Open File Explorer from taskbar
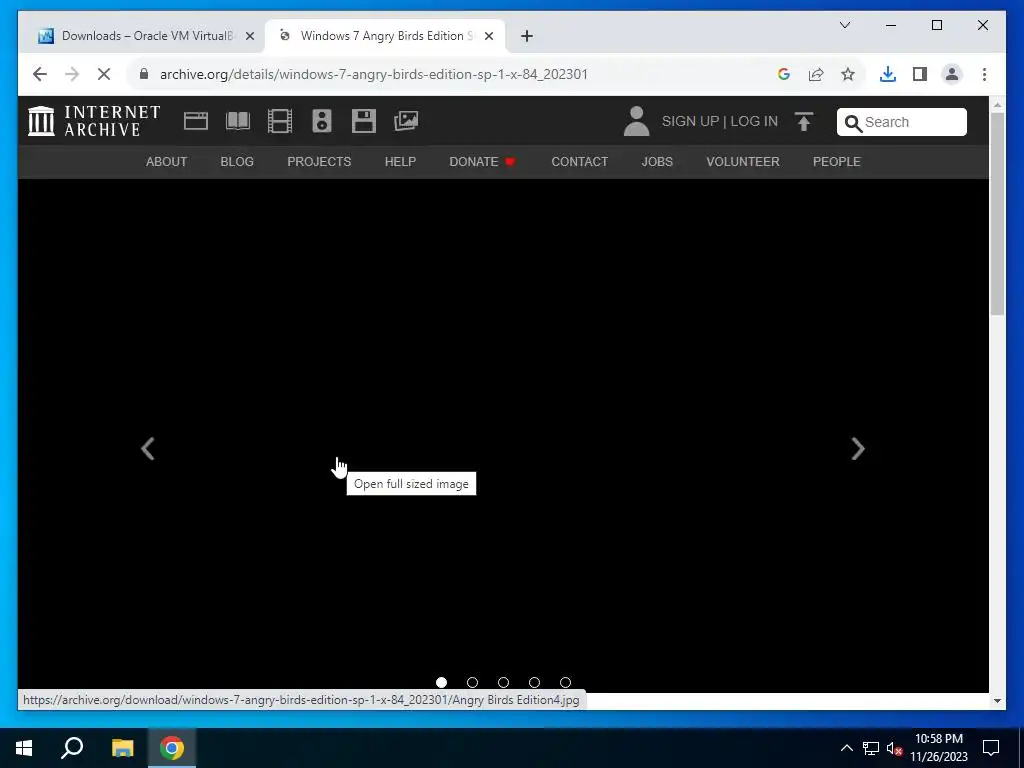Image resolution: width=1024 pixels, height=768 pixels. click(122, 748)
